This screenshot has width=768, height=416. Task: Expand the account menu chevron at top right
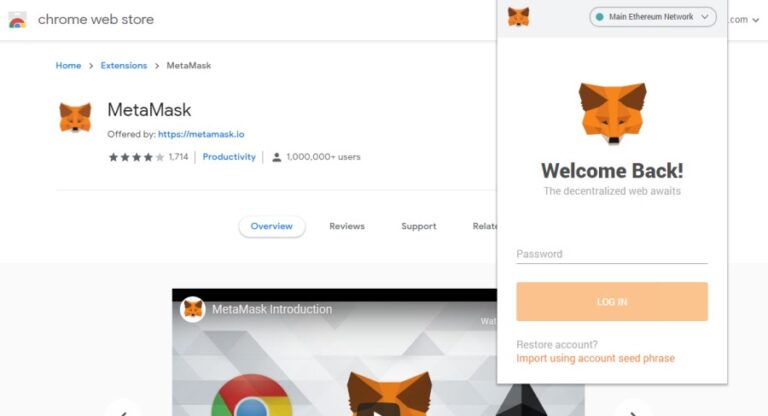[756, 20]
